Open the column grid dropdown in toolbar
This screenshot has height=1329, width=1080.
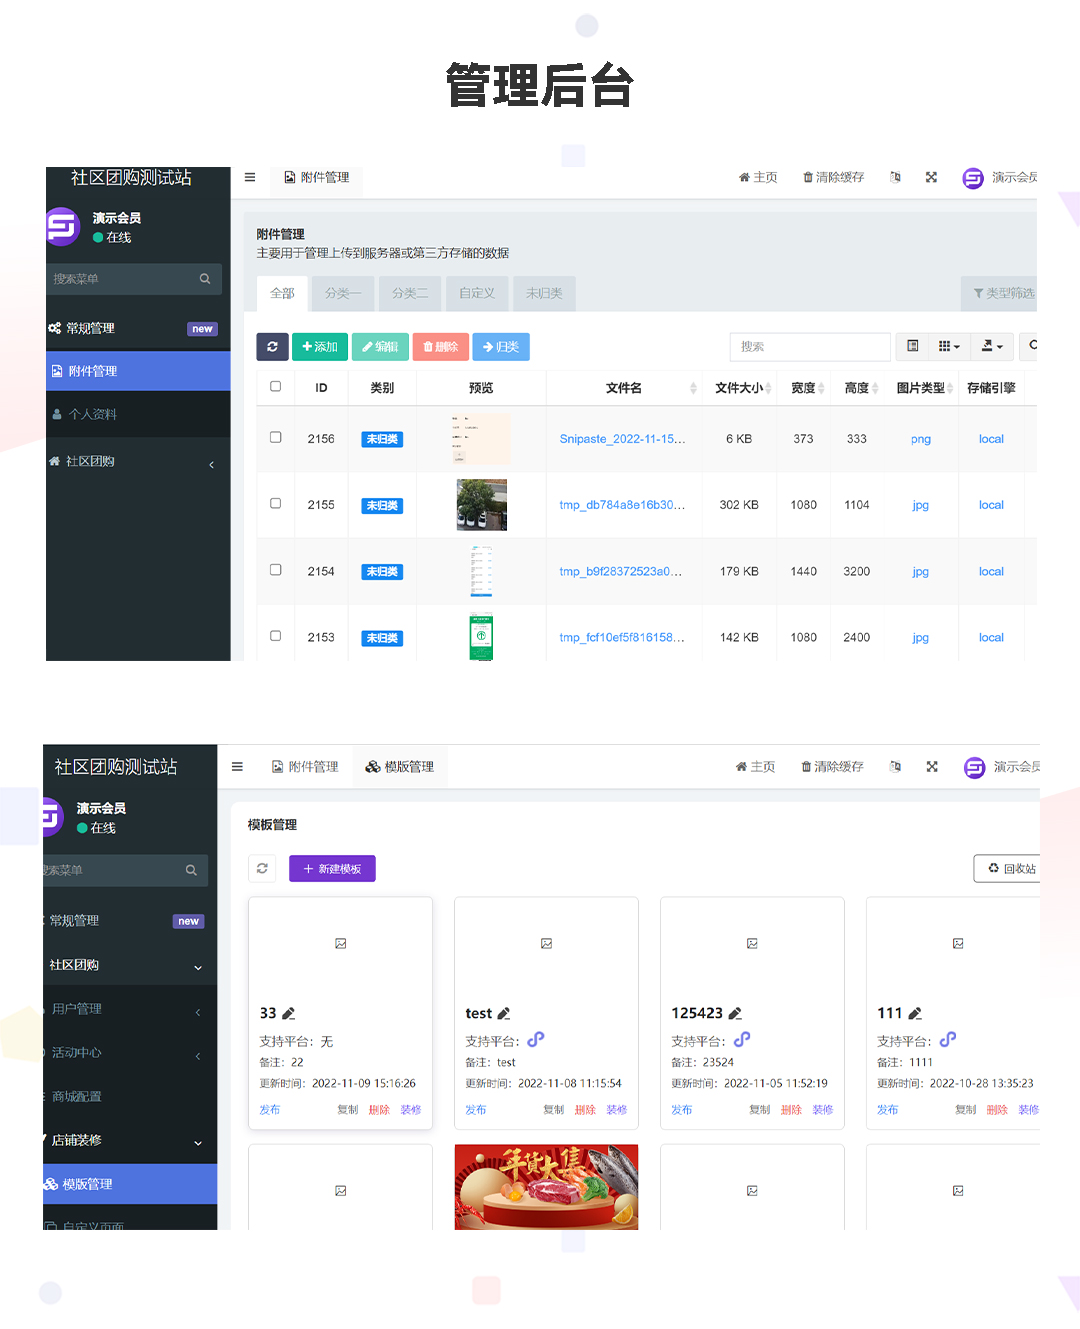949,347
